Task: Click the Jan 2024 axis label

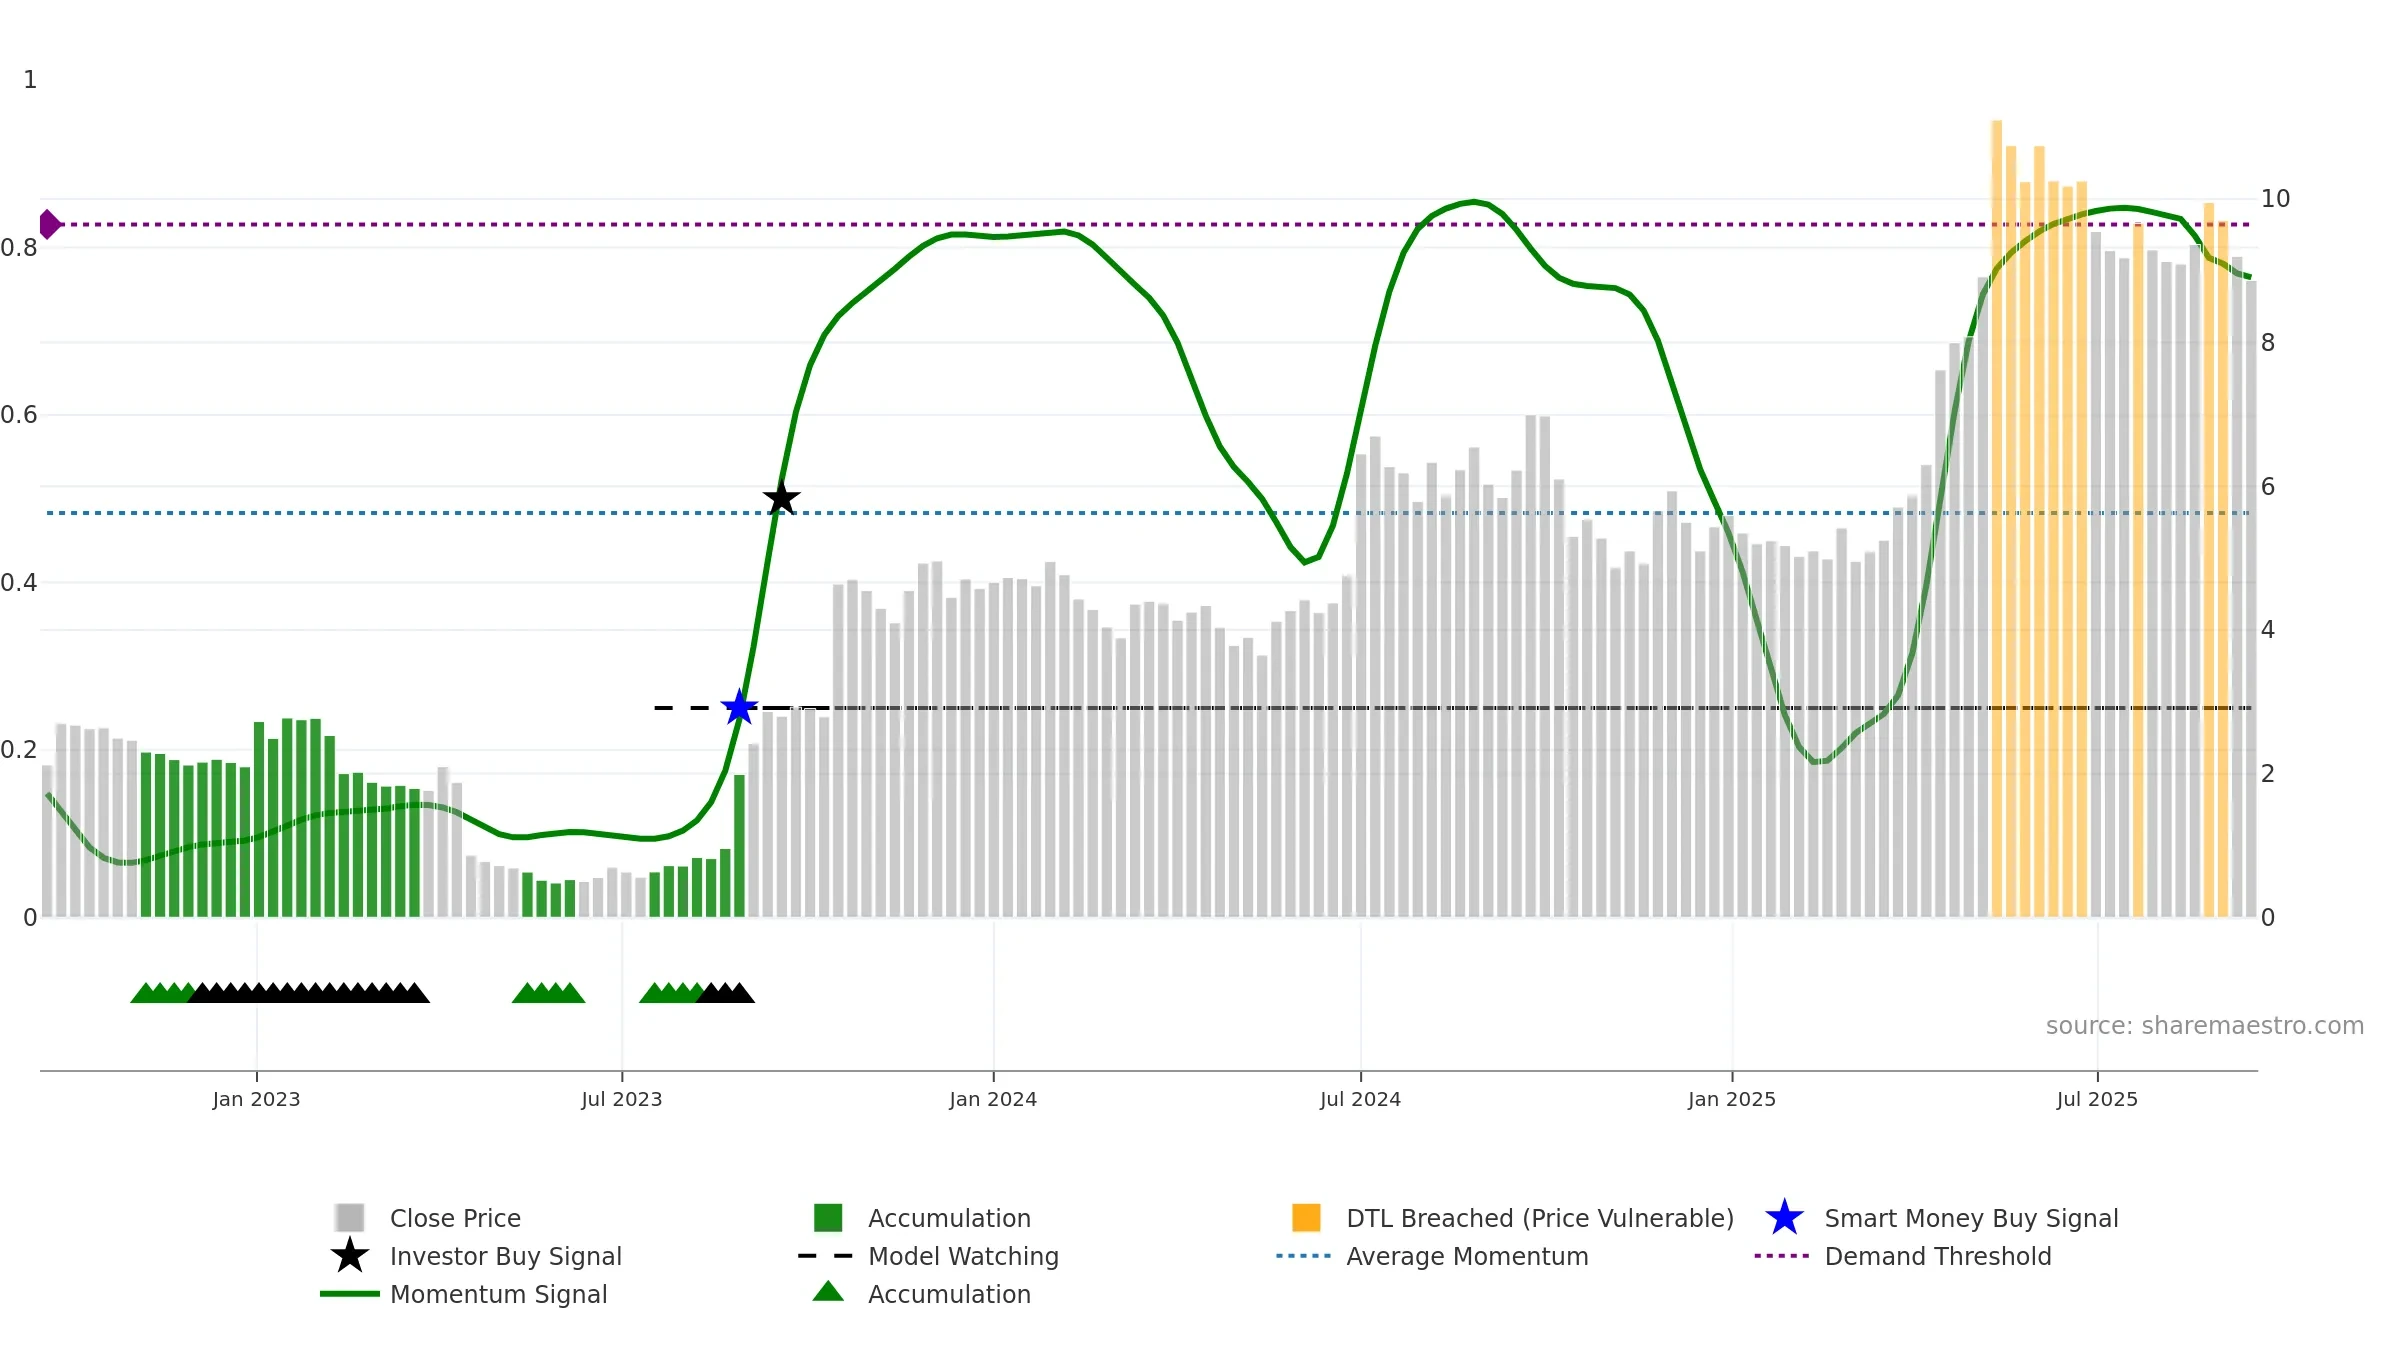Action: [x=993, y=1099]
